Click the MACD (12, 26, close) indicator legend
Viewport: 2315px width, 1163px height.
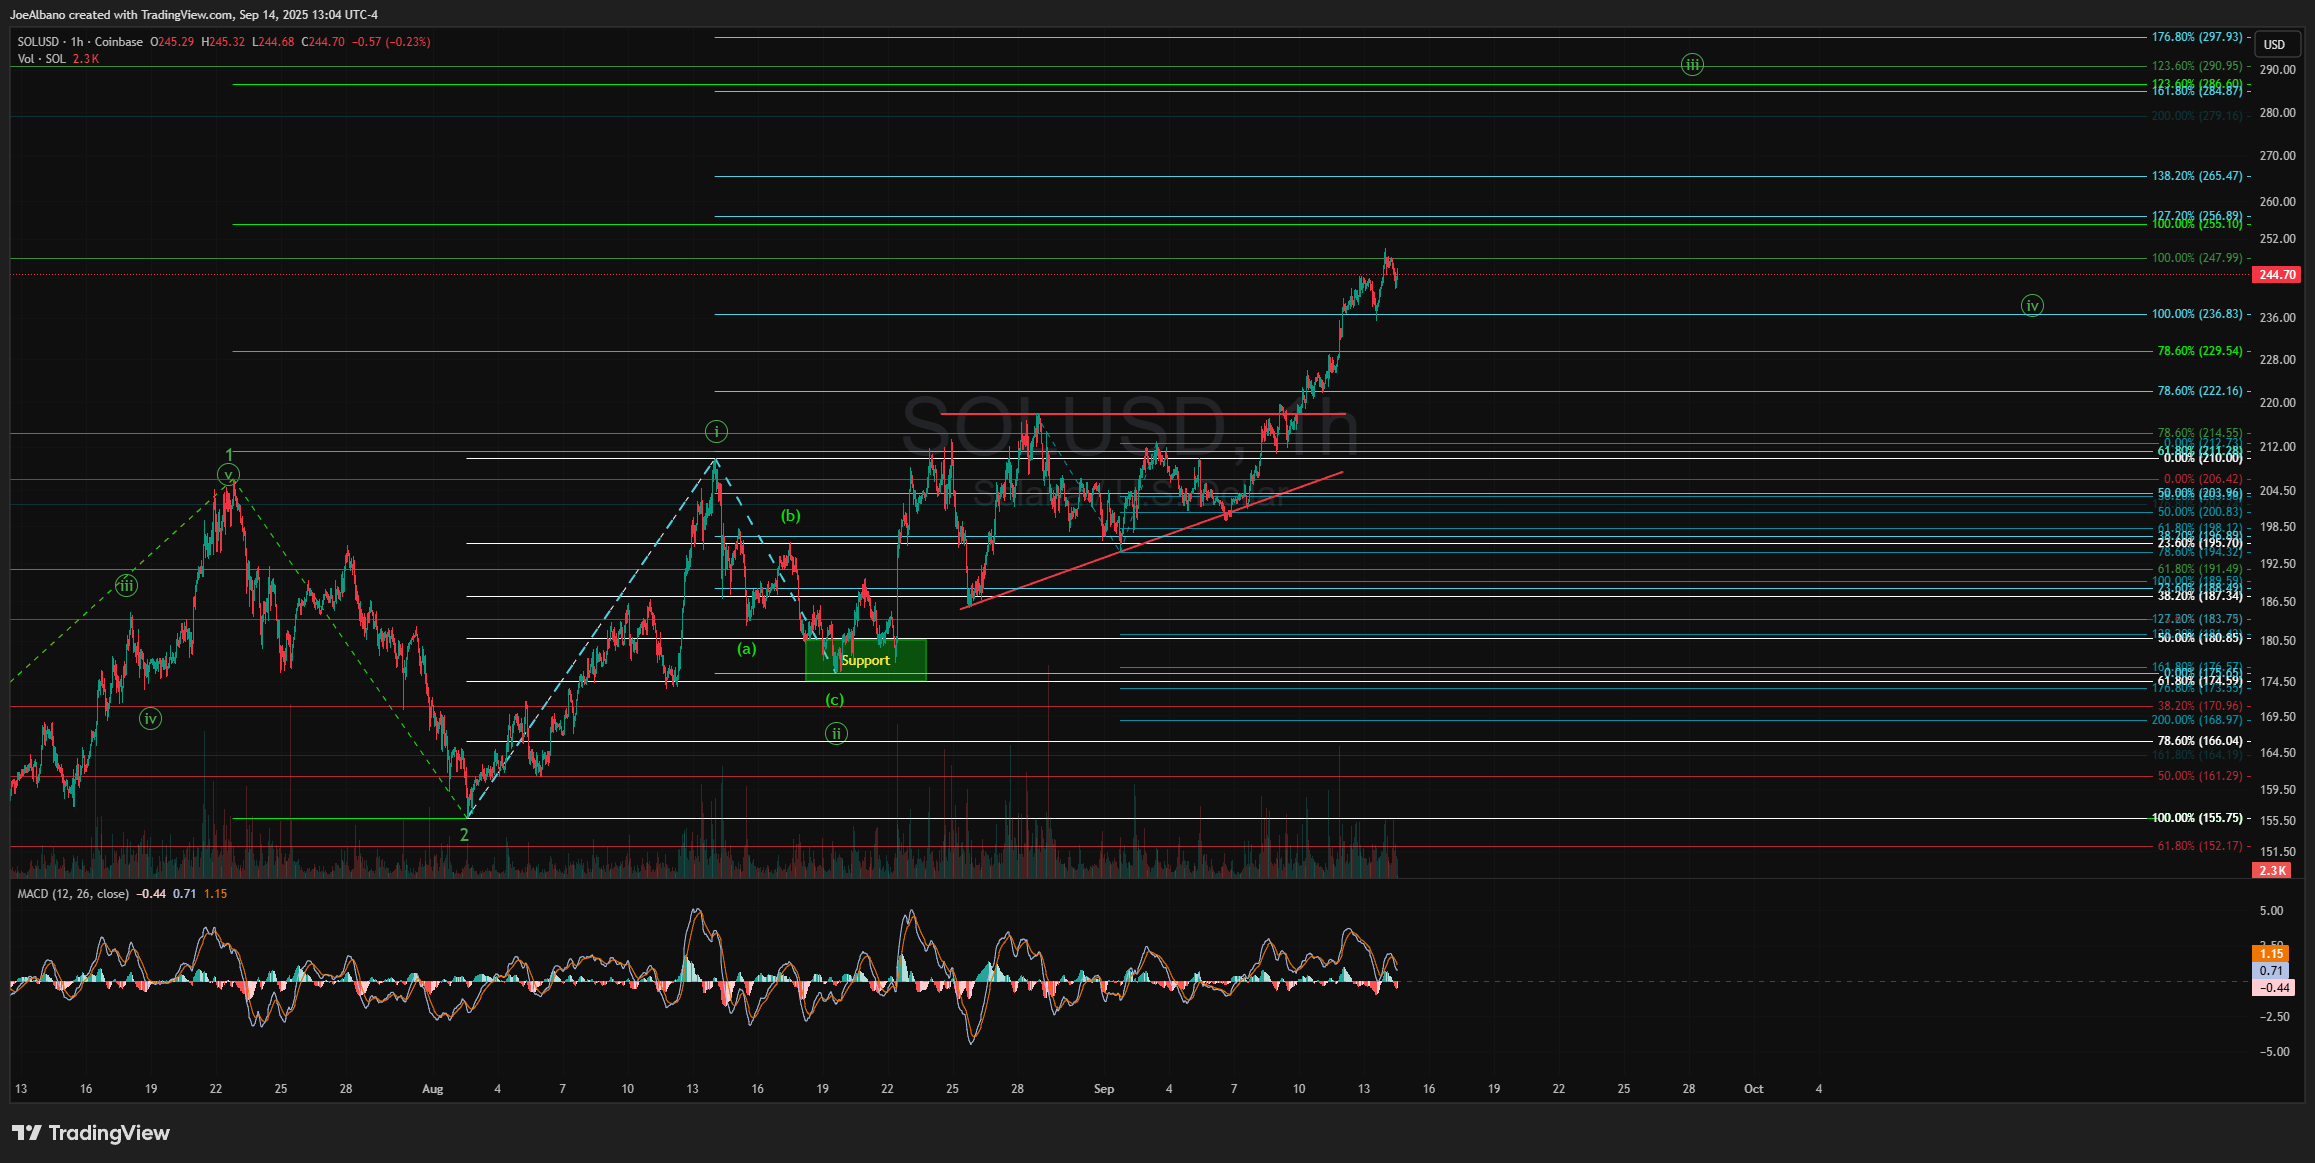coord(73,894)
